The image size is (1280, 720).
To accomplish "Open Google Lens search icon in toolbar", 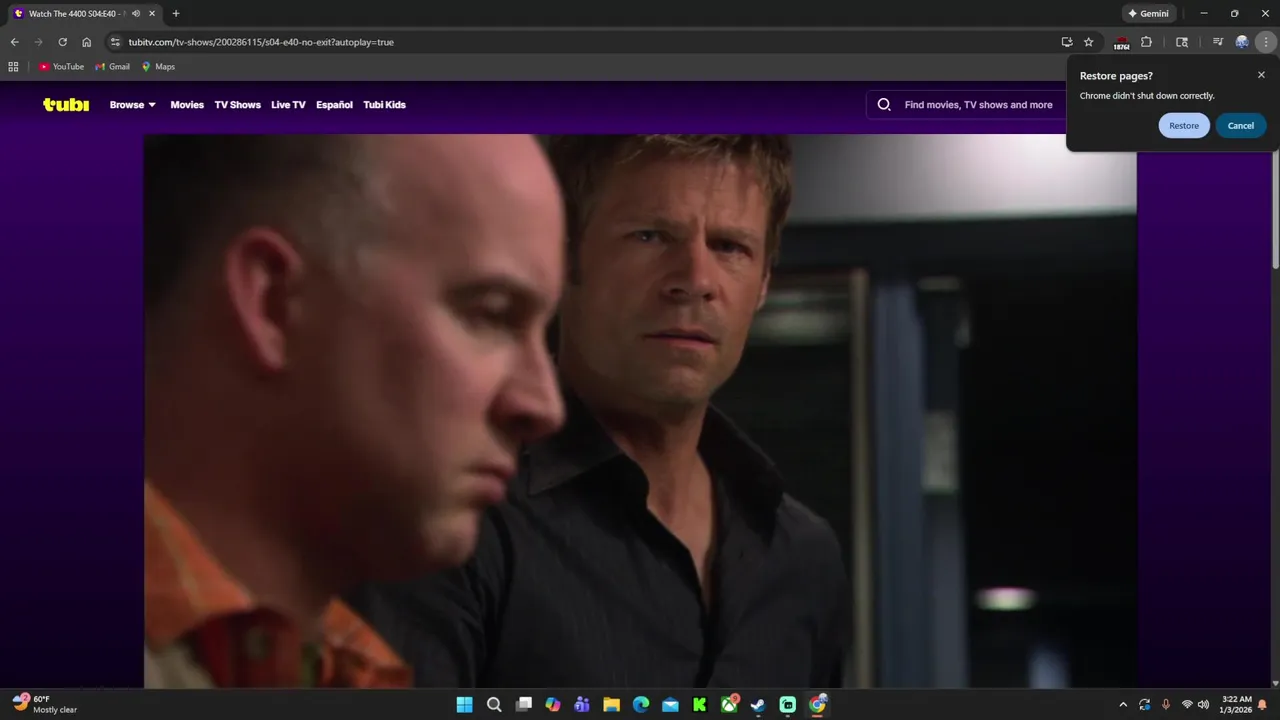I will point(1182,42).
